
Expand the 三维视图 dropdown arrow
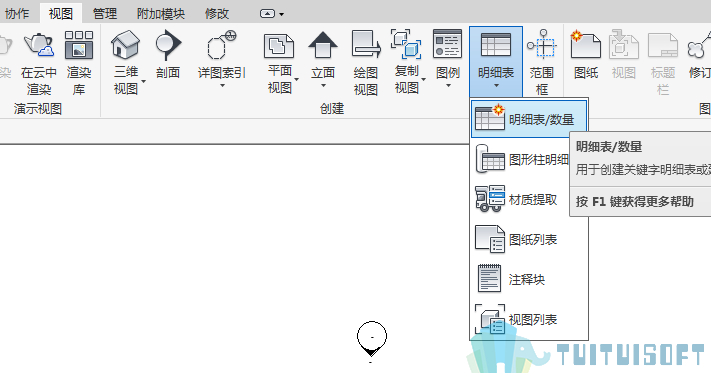(144, 81)
